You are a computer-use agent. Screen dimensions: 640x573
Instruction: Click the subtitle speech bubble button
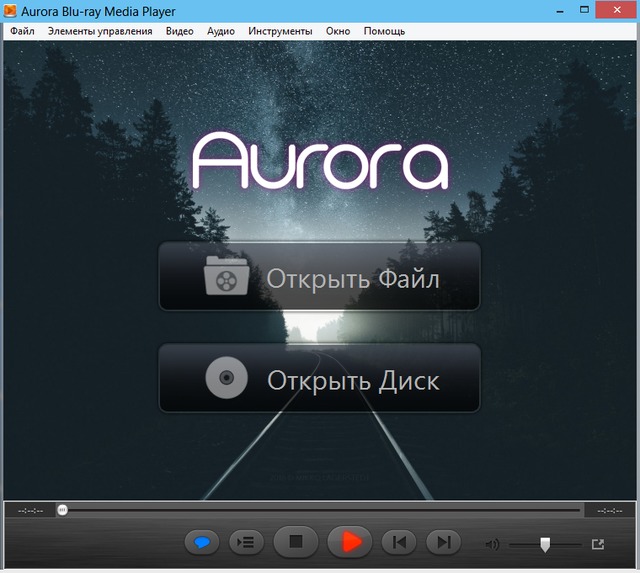click(x=202, y=542)
